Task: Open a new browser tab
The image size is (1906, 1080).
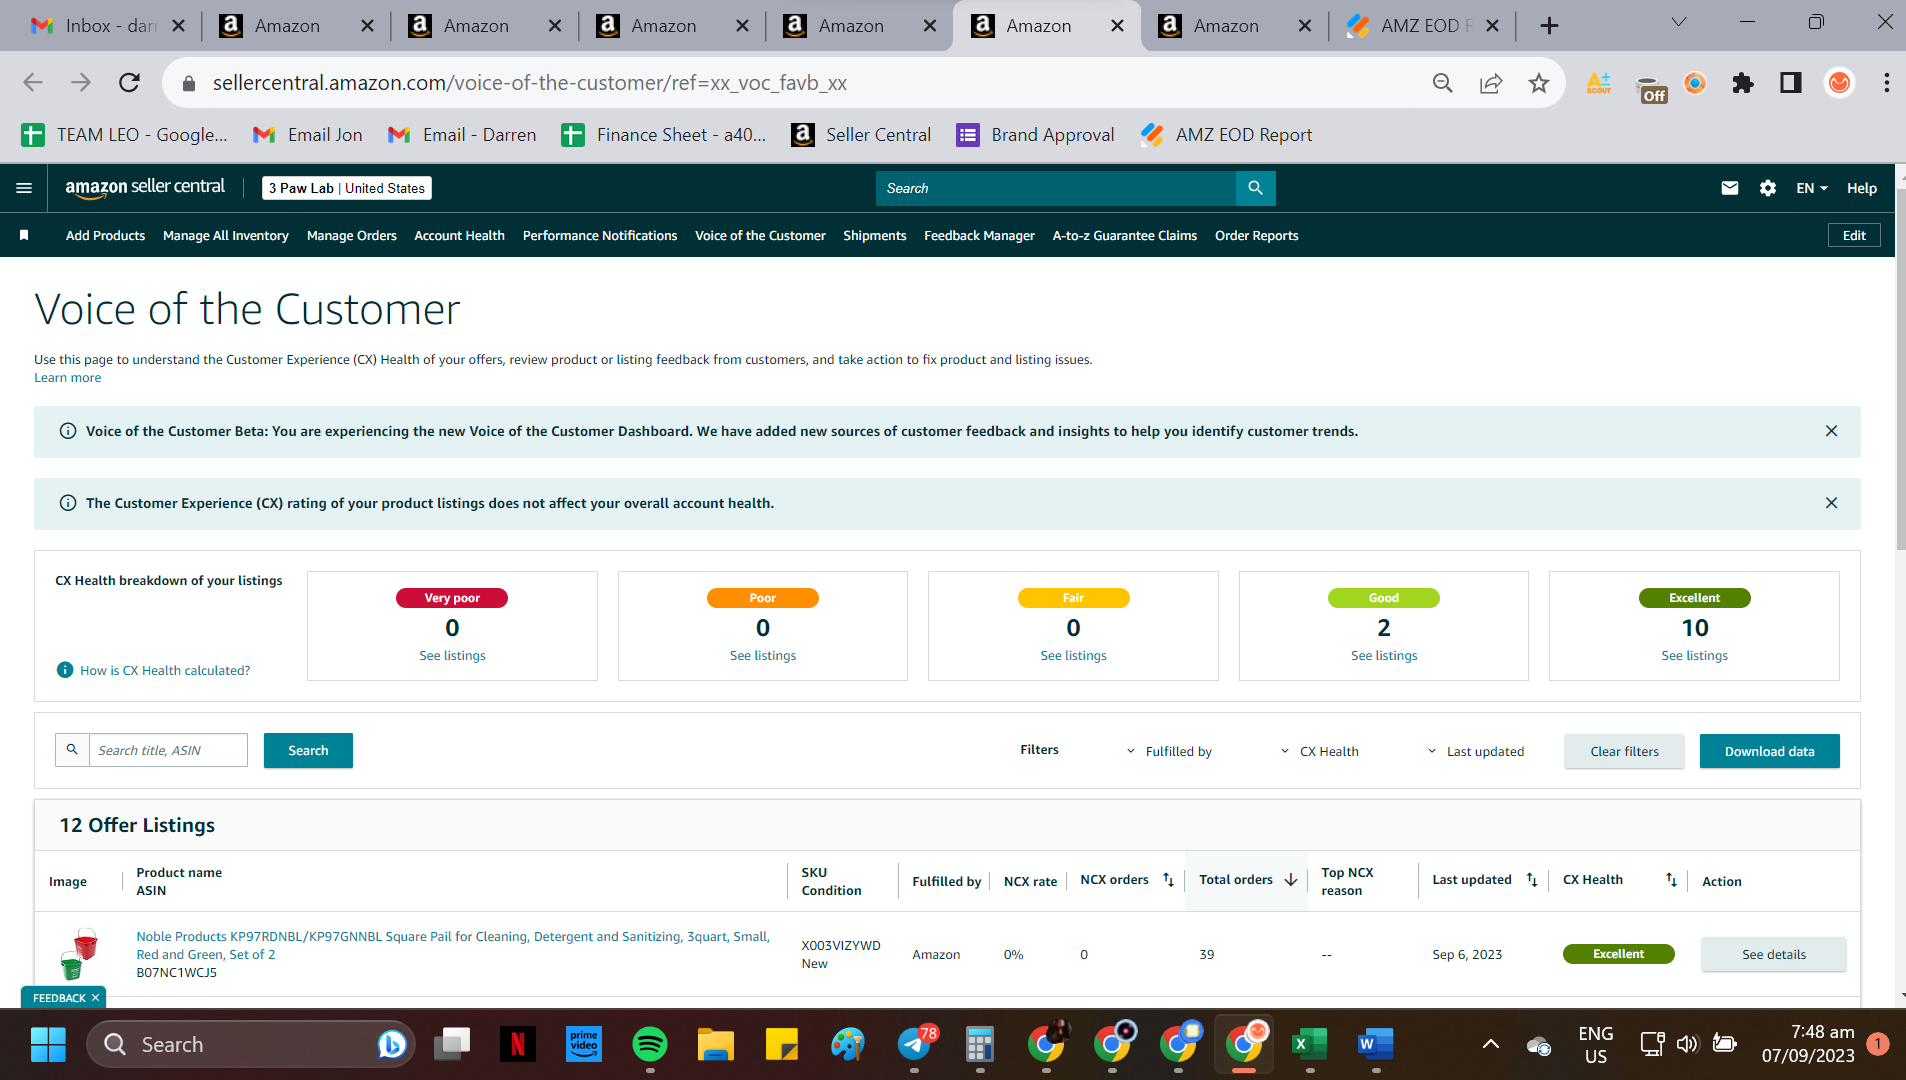Action: [x=1548, y=26]
